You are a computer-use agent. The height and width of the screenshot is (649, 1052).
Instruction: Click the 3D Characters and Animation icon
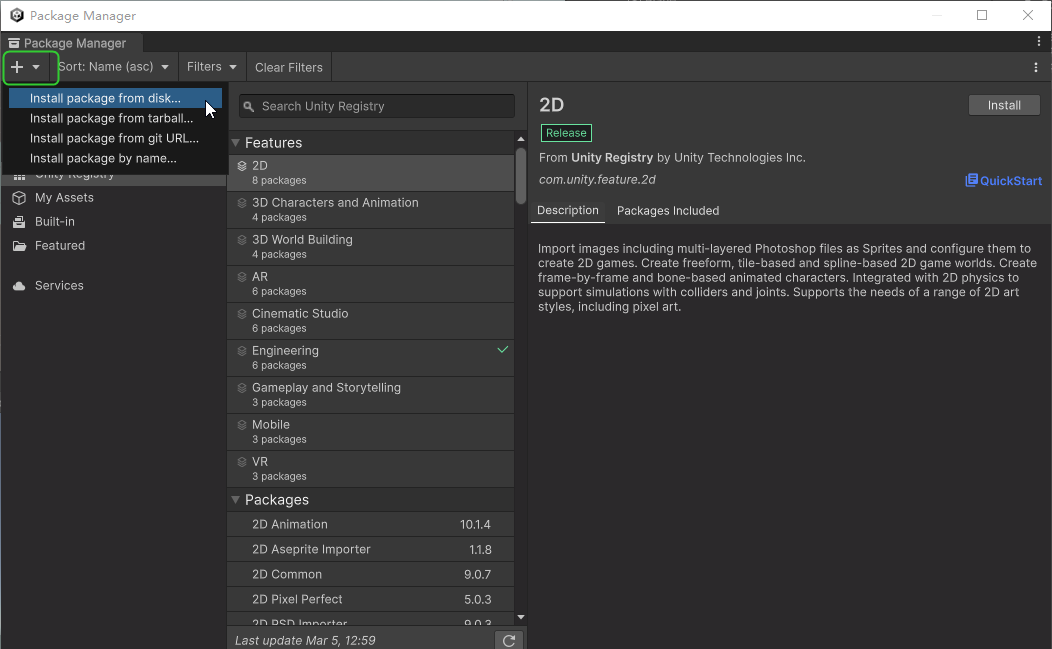pos(242,203)
